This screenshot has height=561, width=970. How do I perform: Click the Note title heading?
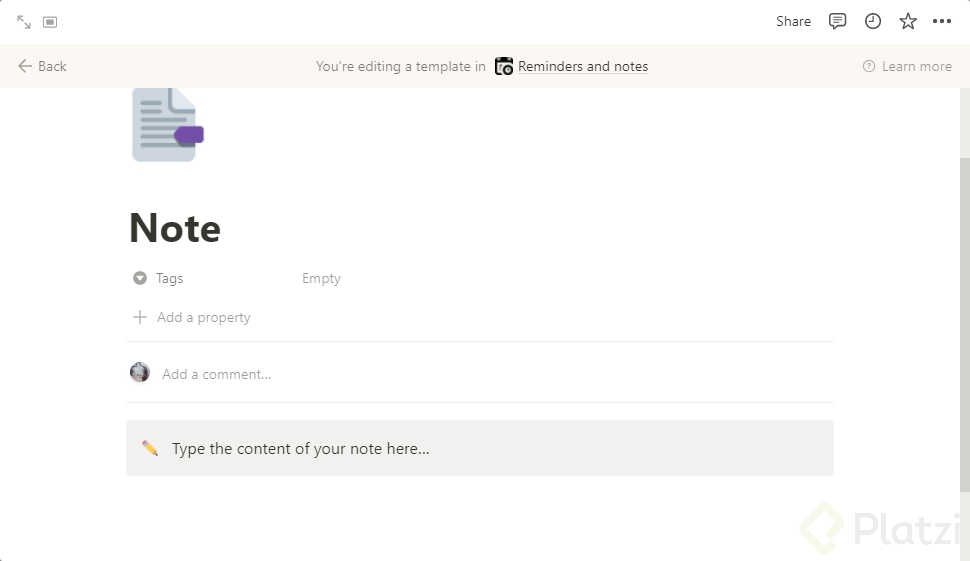click(175, 228)
